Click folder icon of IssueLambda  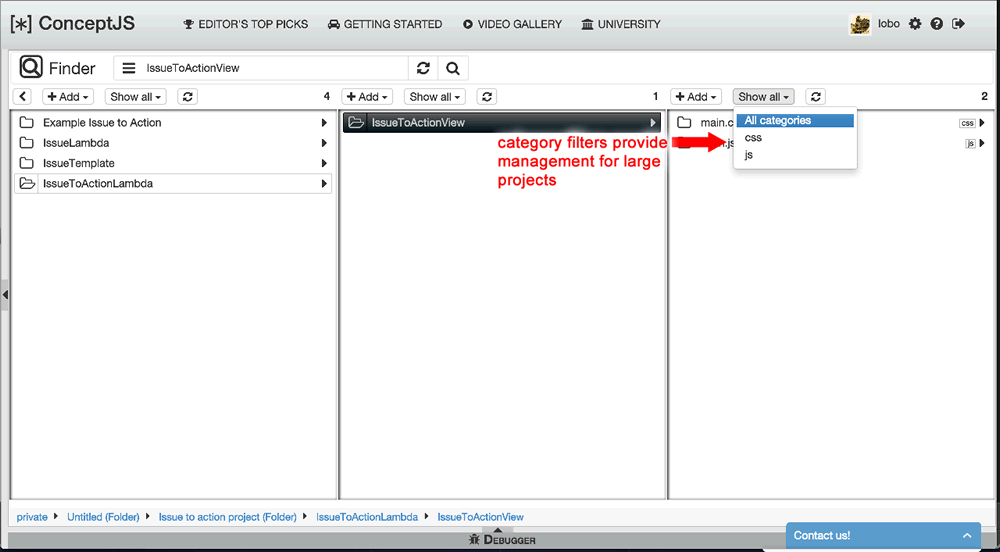(x=27, y=143)
